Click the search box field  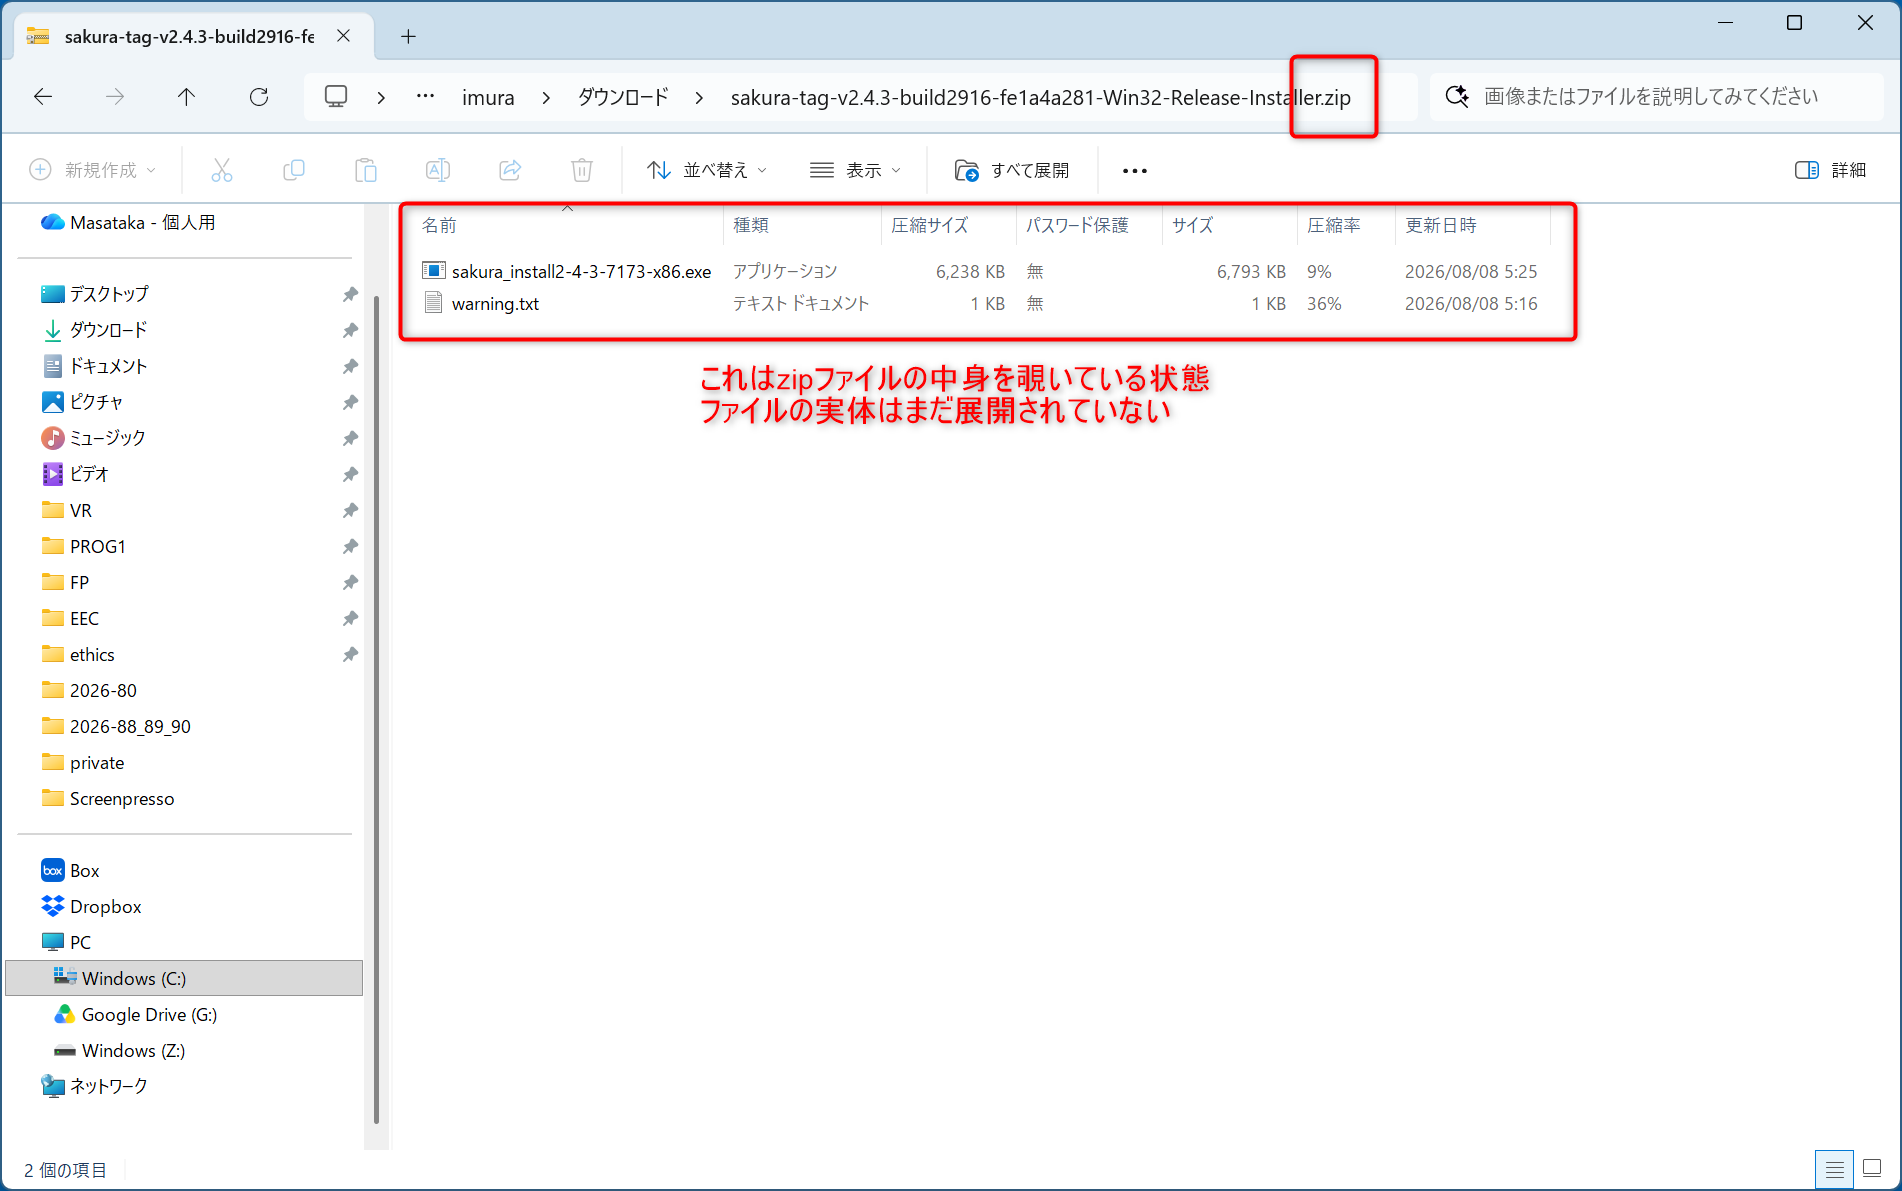[1656, 97]
